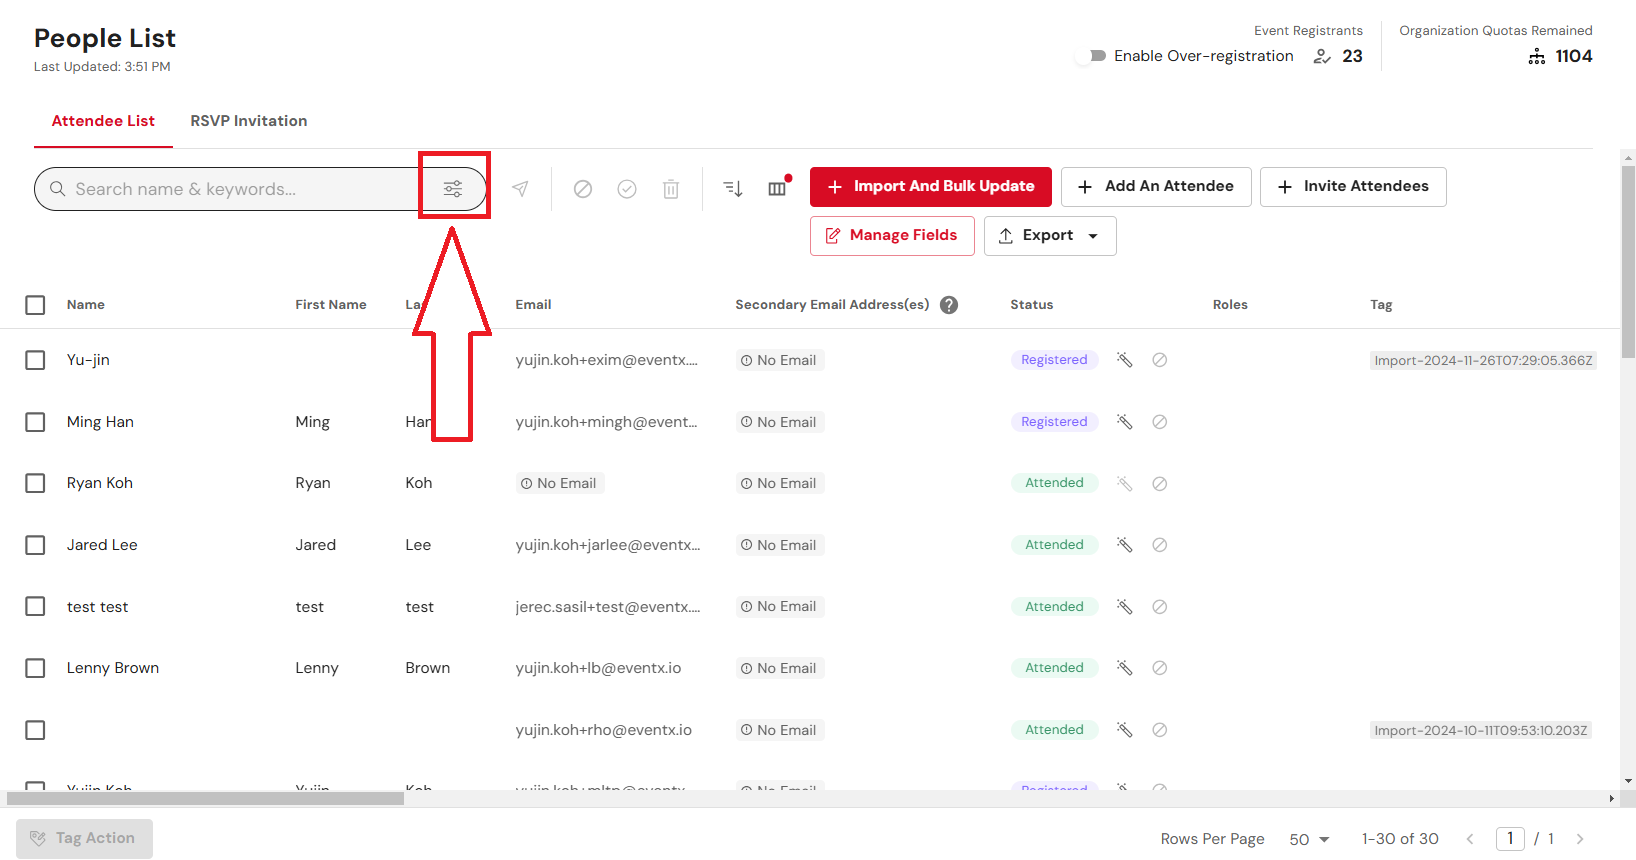Open the sort order icon
Viewport: 1636px width, 860px height.
(733, 189)
